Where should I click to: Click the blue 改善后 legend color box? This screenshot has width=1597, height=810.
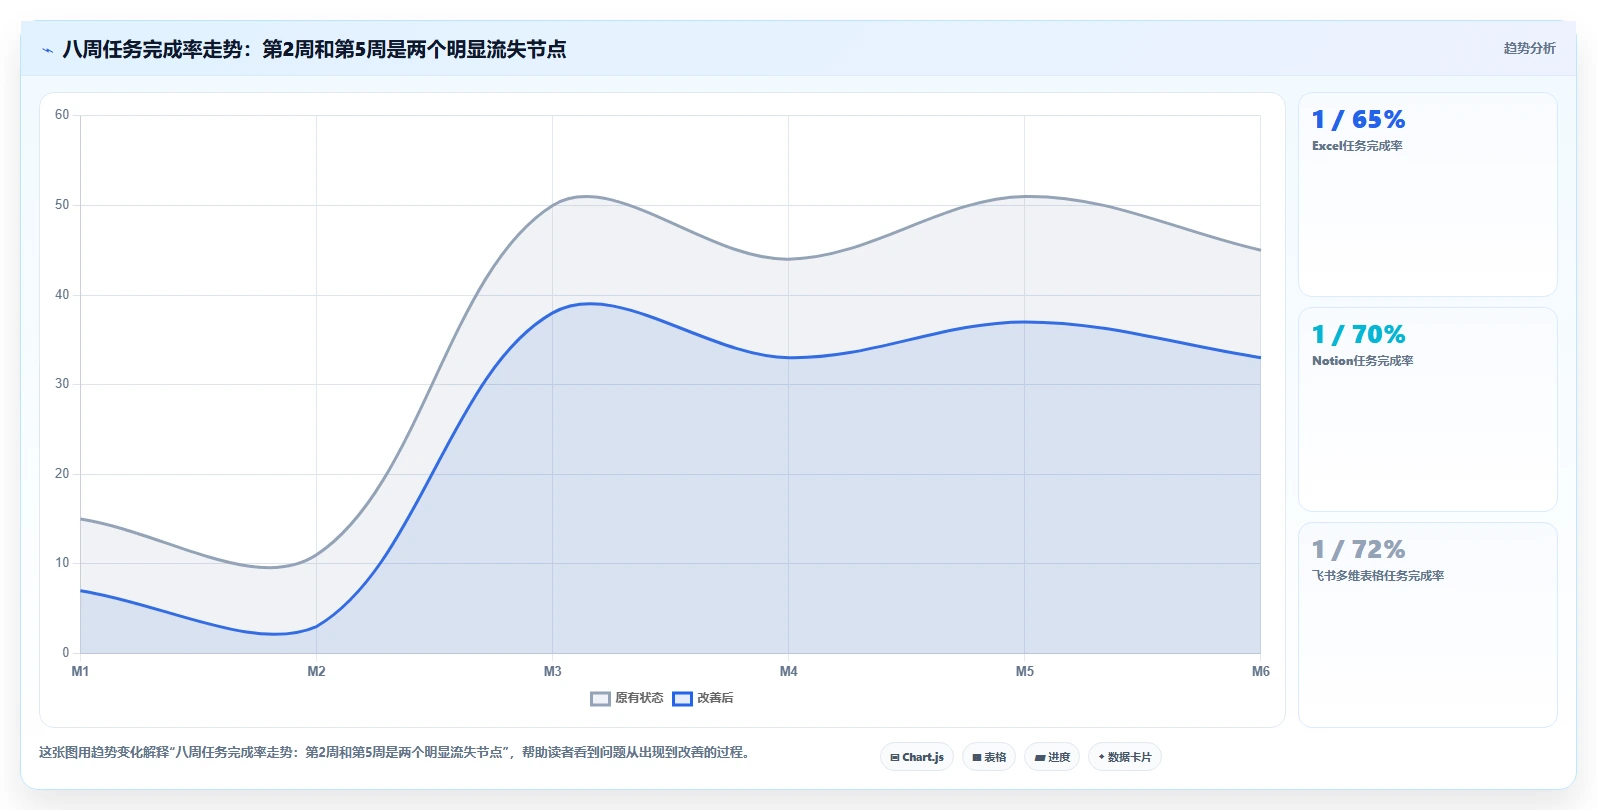point(682,699)
